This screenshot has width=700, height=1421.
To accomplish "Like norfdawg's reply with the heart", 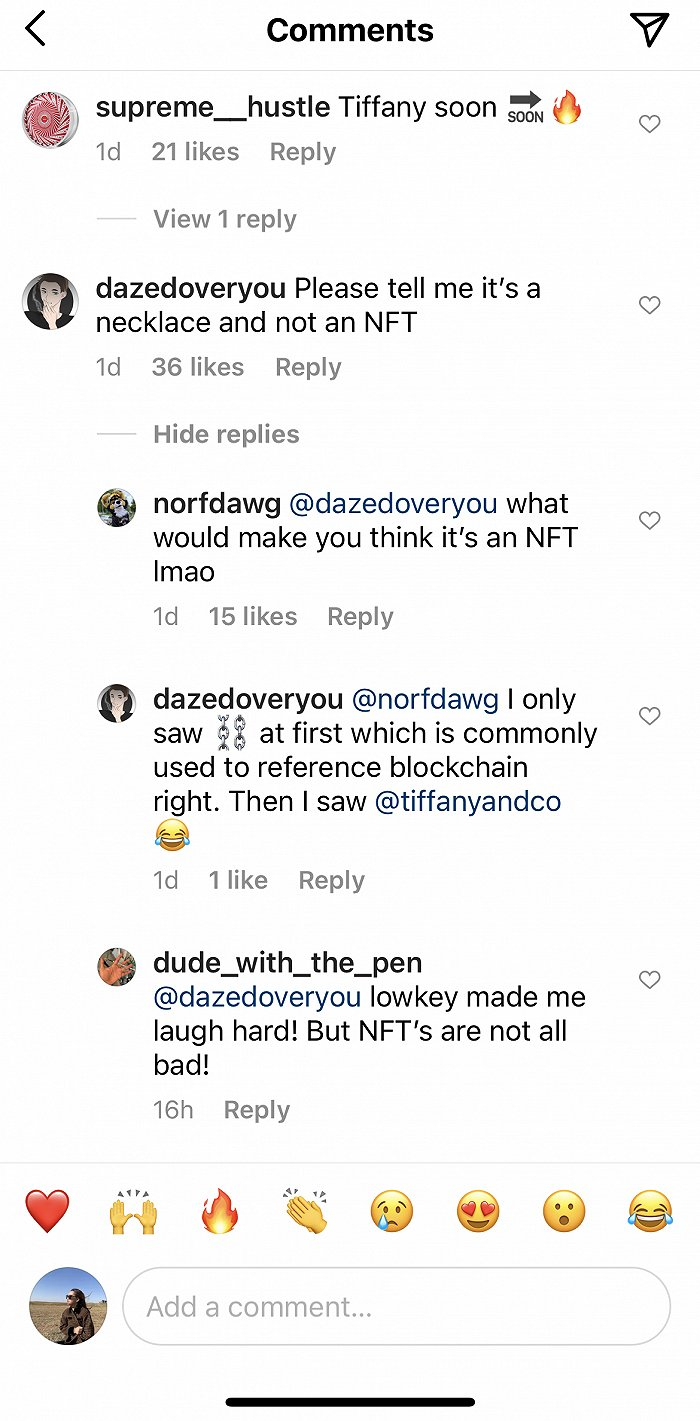I will tap(650, 520).
